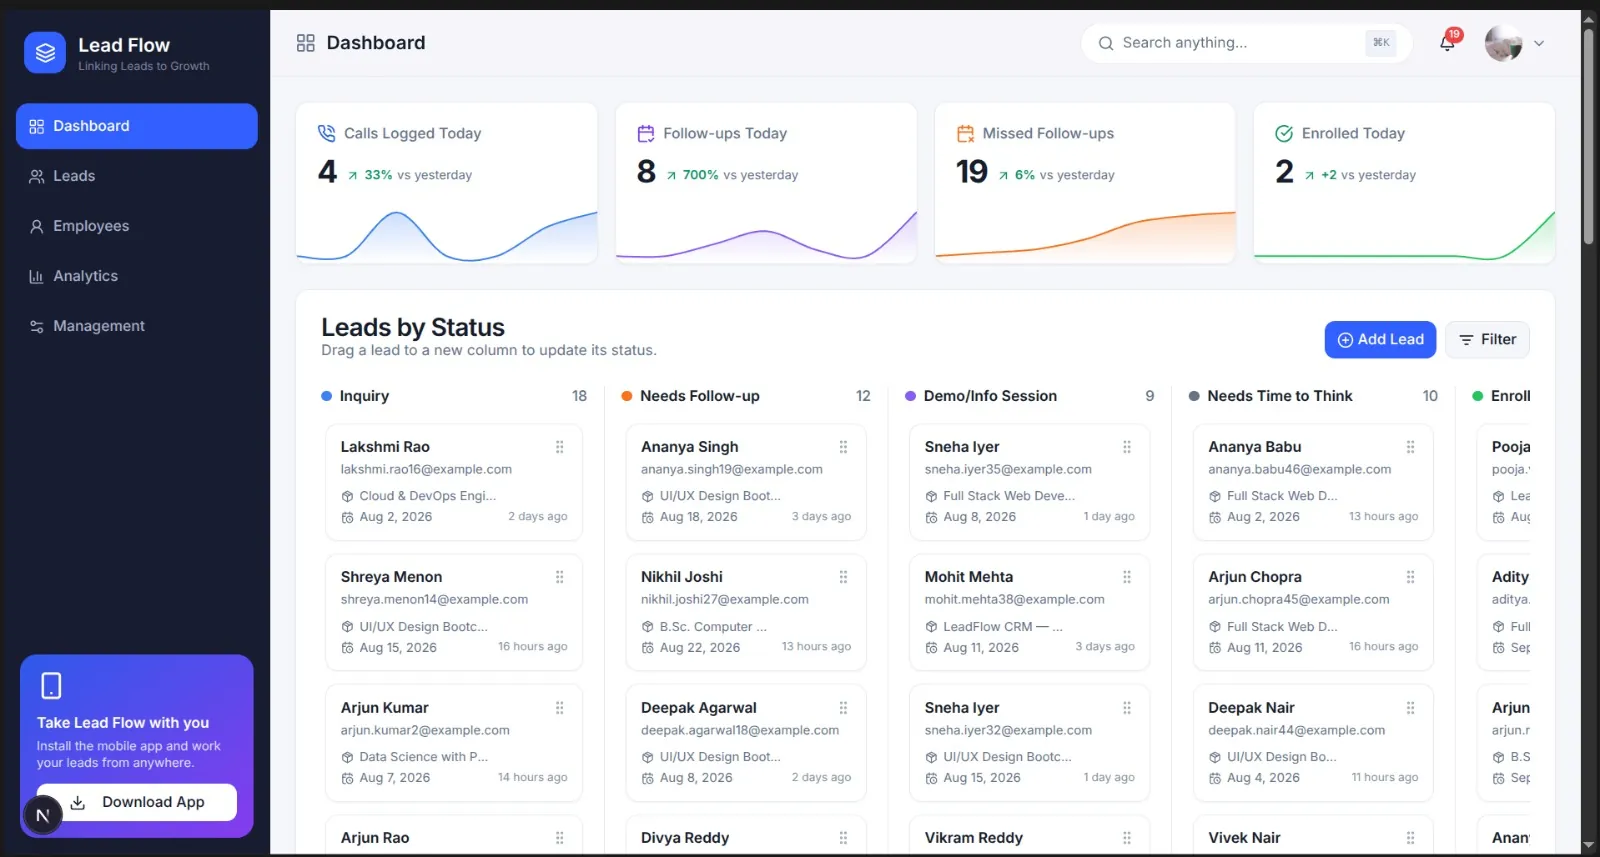Click the check icon in Enrolled Today card
Screen dimensions: 1600x857
click(x=1284, y=133)
